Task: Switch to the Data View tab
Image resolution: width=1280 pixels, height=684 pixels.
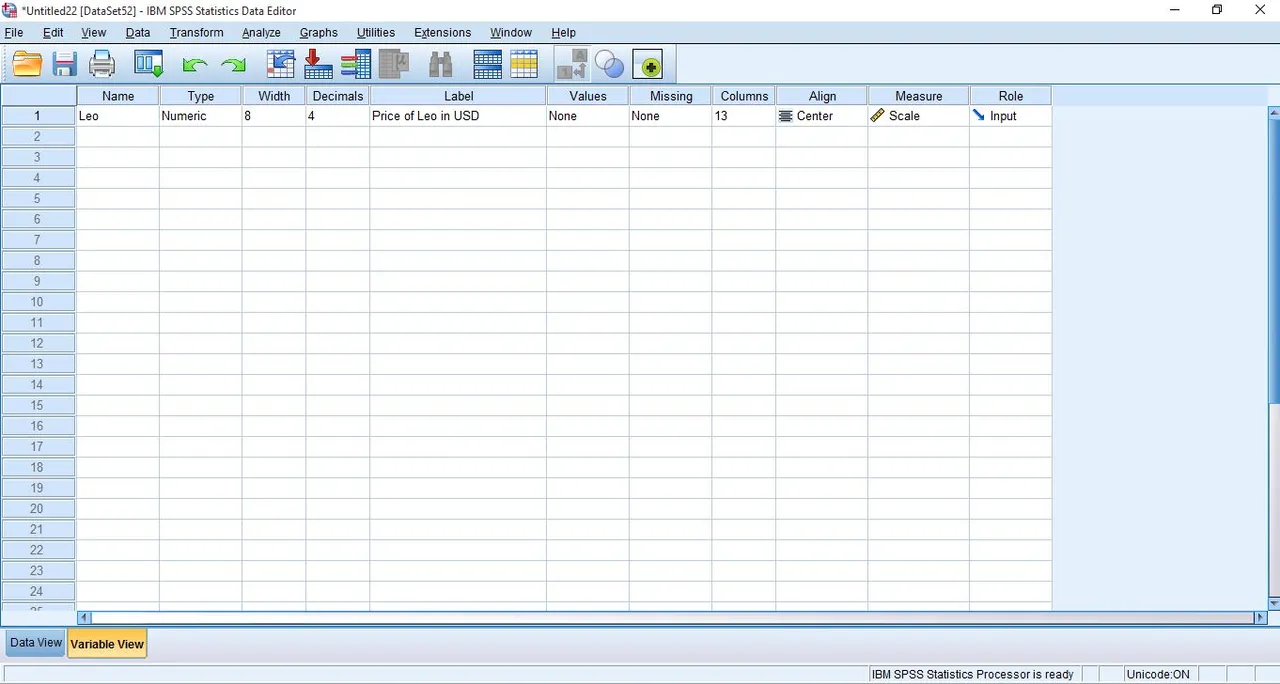Action: click(x=36, y=643)
